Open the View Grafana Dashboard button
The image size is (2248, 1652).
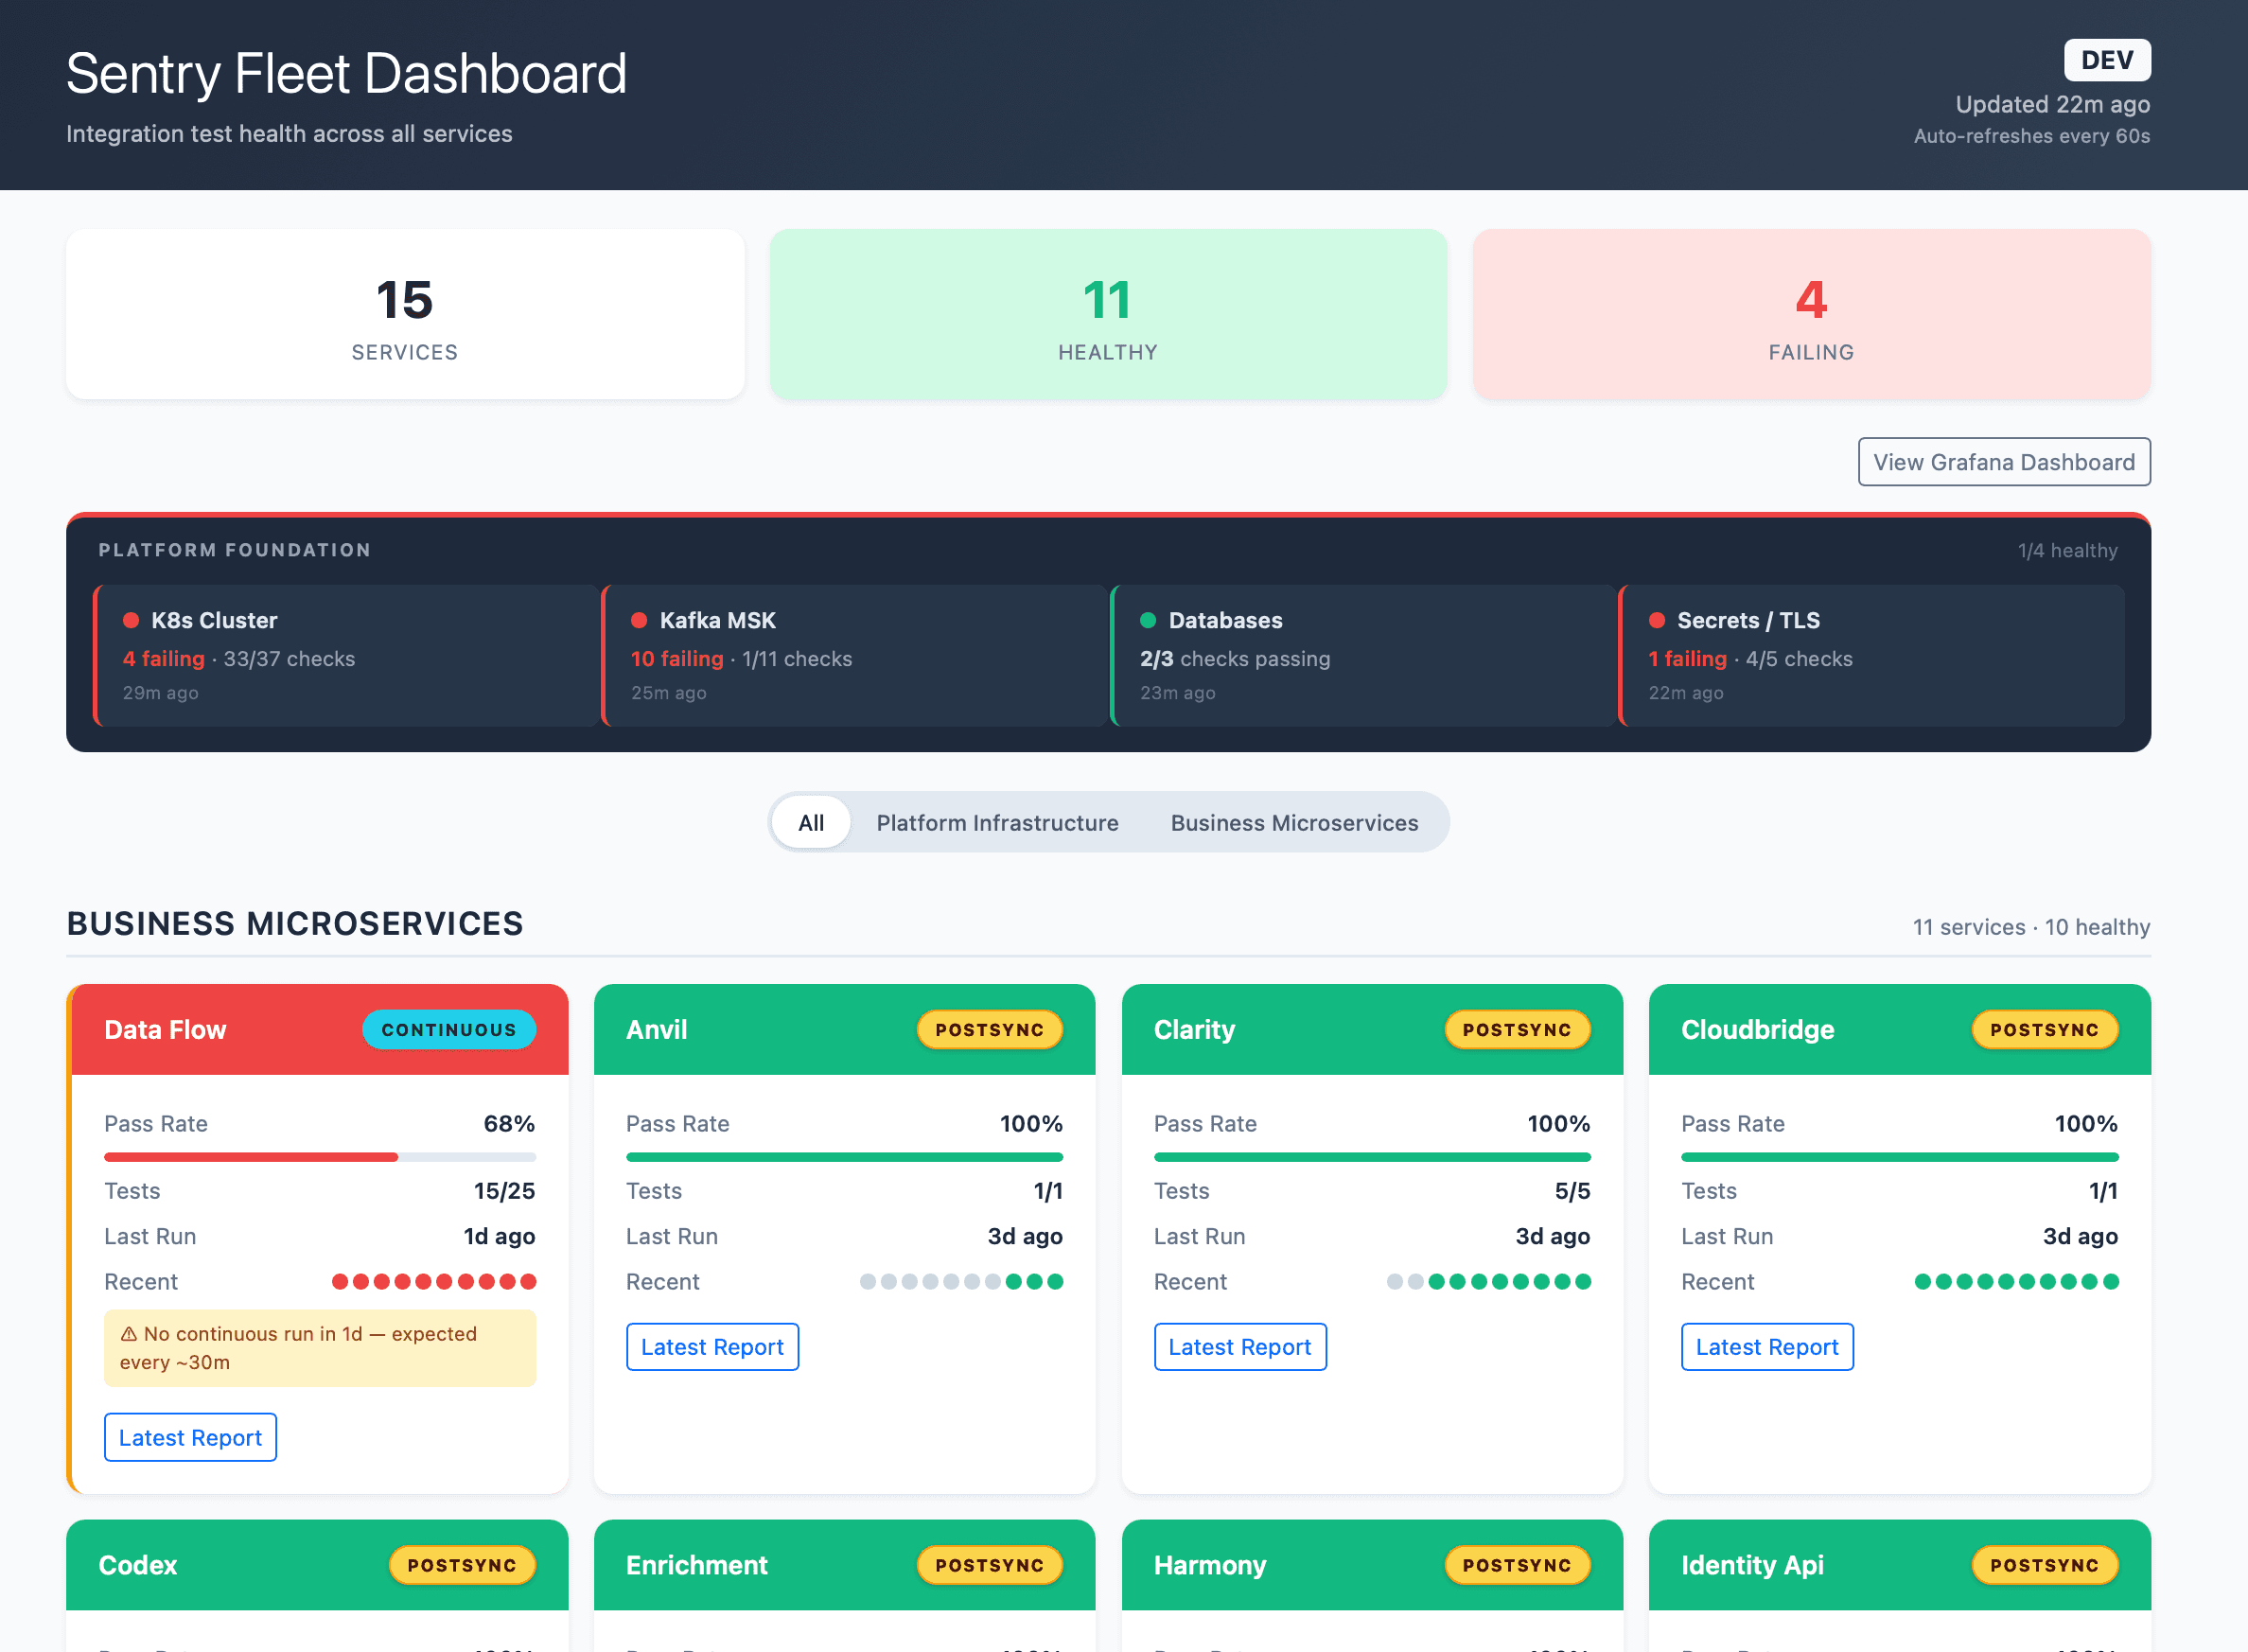(2004, 462)
